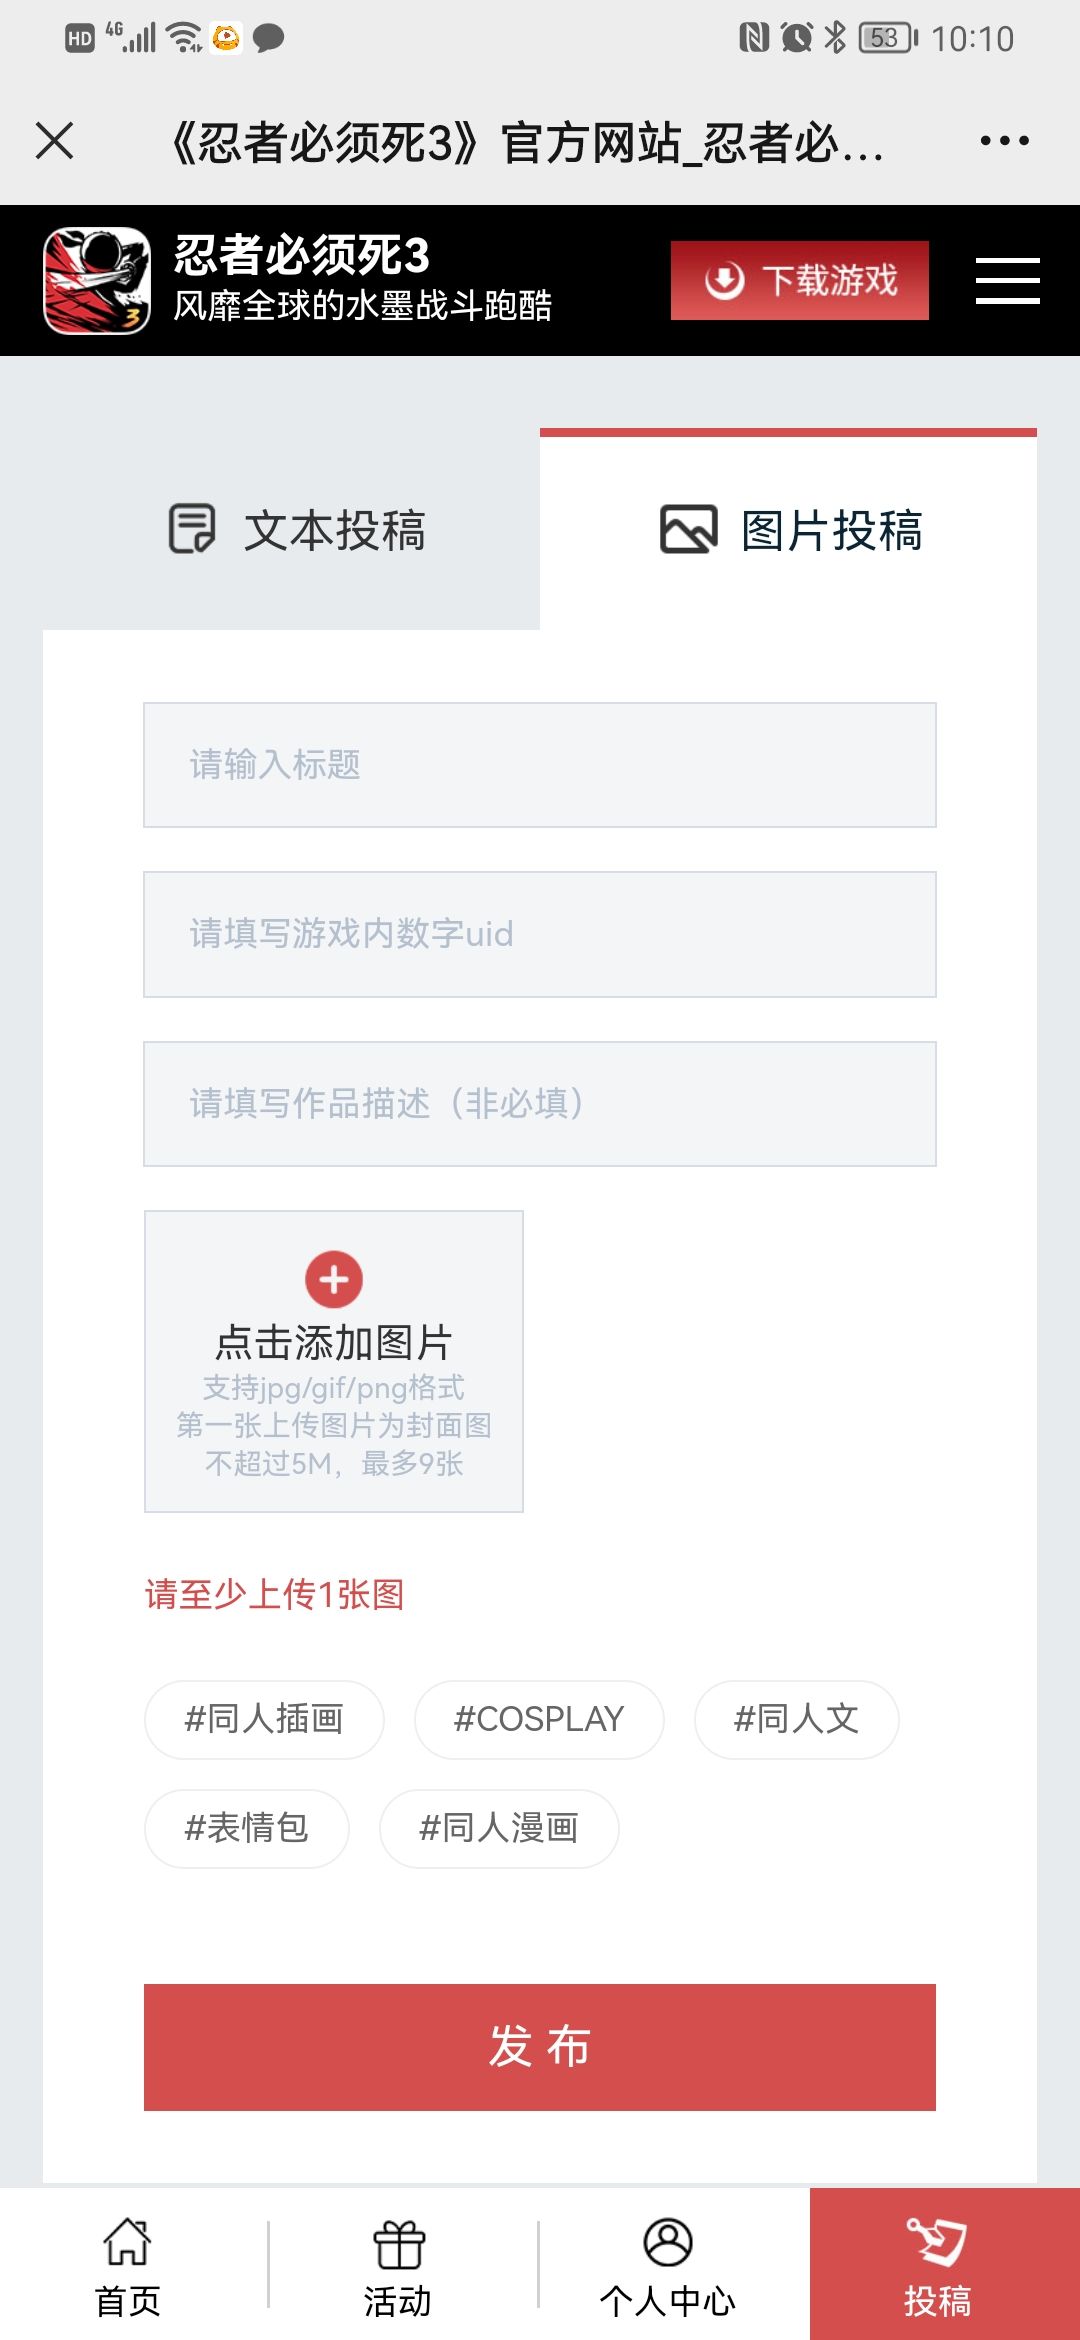Toggle the #同人插画 tag
This screenshot has width=1080, height=2340.
264,1719
